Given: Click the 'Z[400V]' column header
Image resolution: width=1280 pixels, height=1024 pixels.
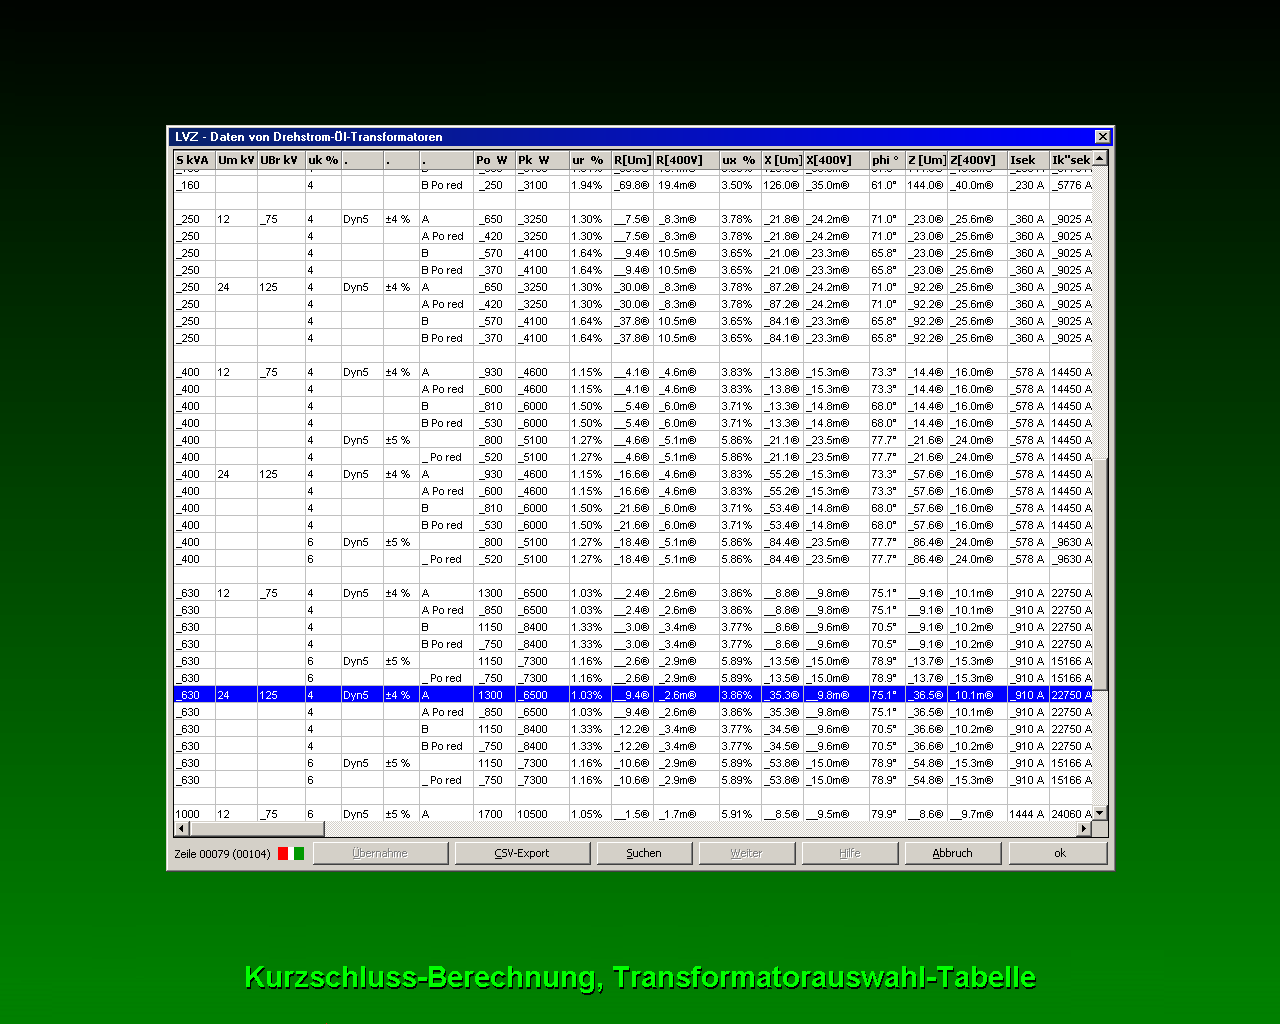Looking at the screenshot, I should (977, 160).
